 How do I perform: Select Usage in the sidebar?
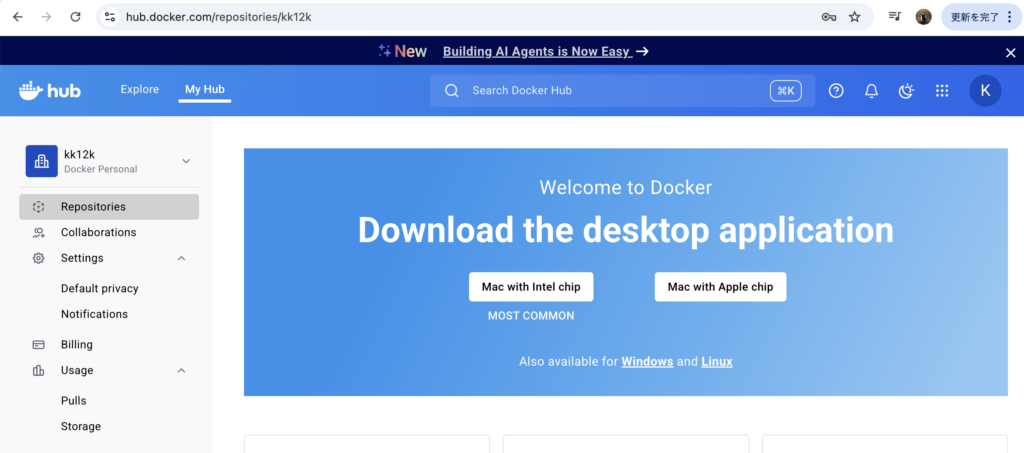click(x=77, y=370)
